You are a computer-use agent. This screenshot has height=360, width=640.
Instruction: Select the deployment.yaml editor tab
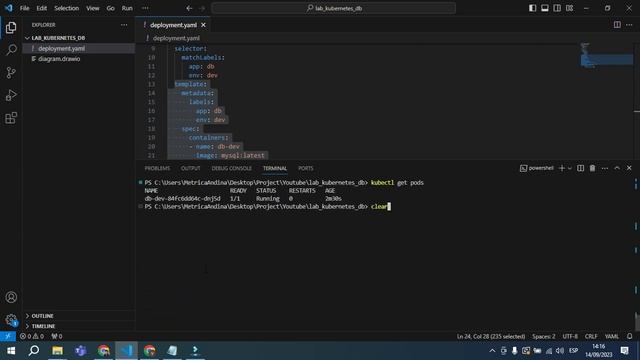[x=173, y=25]
